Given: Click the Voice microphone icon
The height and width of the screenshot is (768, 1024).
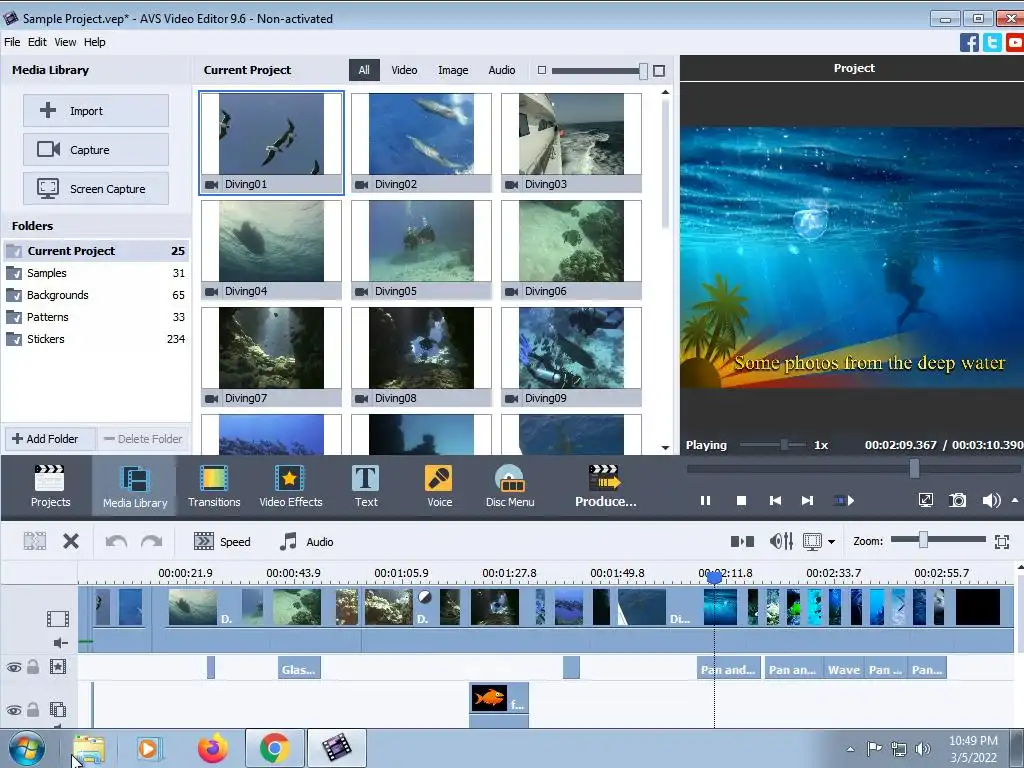Looking at the screenshot, I should pos(439,479).
